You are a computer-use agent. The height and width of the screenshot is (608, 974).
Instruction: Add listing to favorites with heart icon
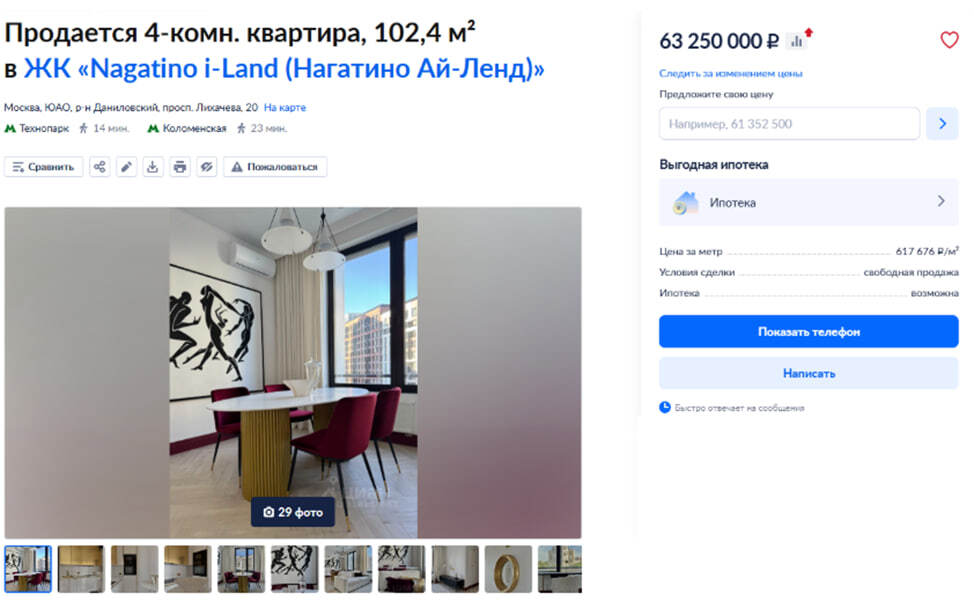click(949, 40)
